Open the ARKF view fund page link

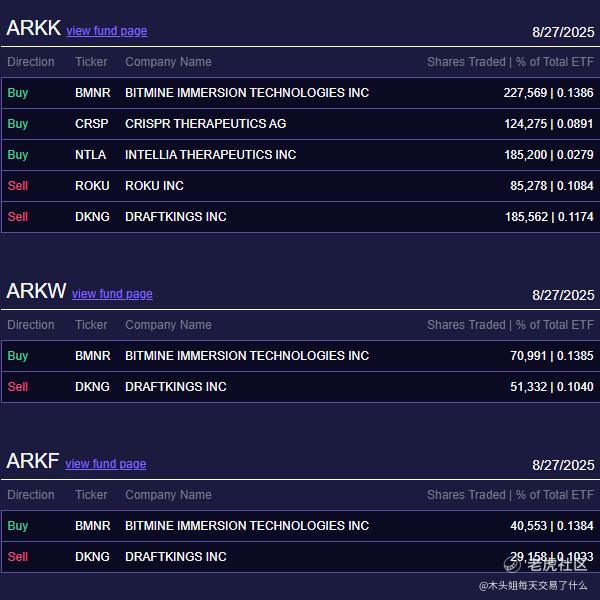(x=106, y=464)
